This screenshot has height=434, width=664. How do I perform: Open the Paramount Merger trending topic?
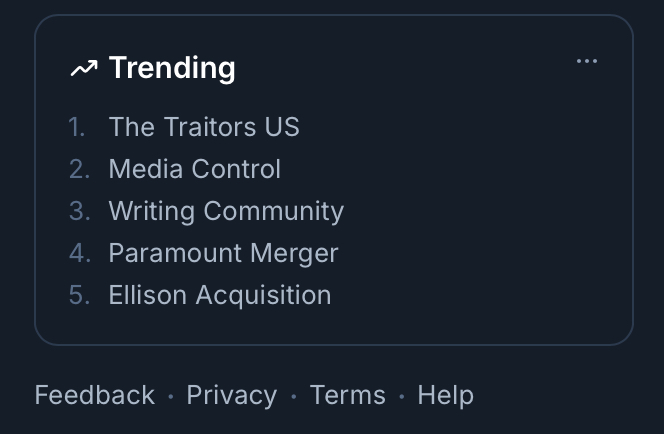point(223,253)
